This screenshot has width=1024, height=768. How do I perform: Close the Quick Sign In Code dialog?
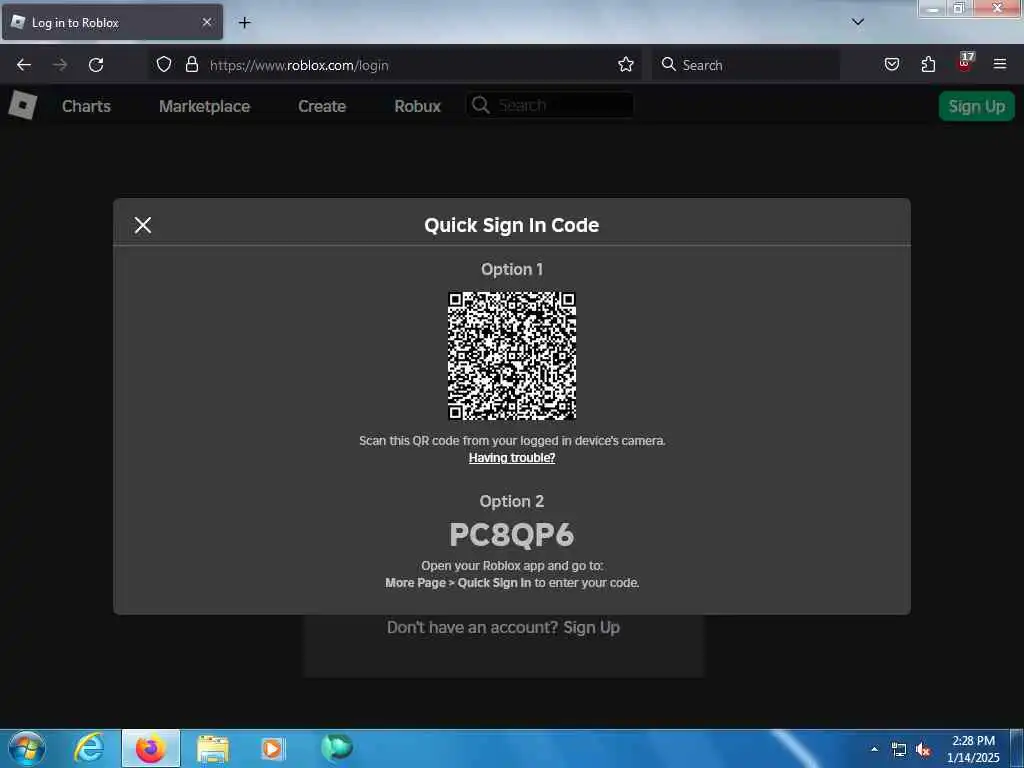click(x=143, y=225)
